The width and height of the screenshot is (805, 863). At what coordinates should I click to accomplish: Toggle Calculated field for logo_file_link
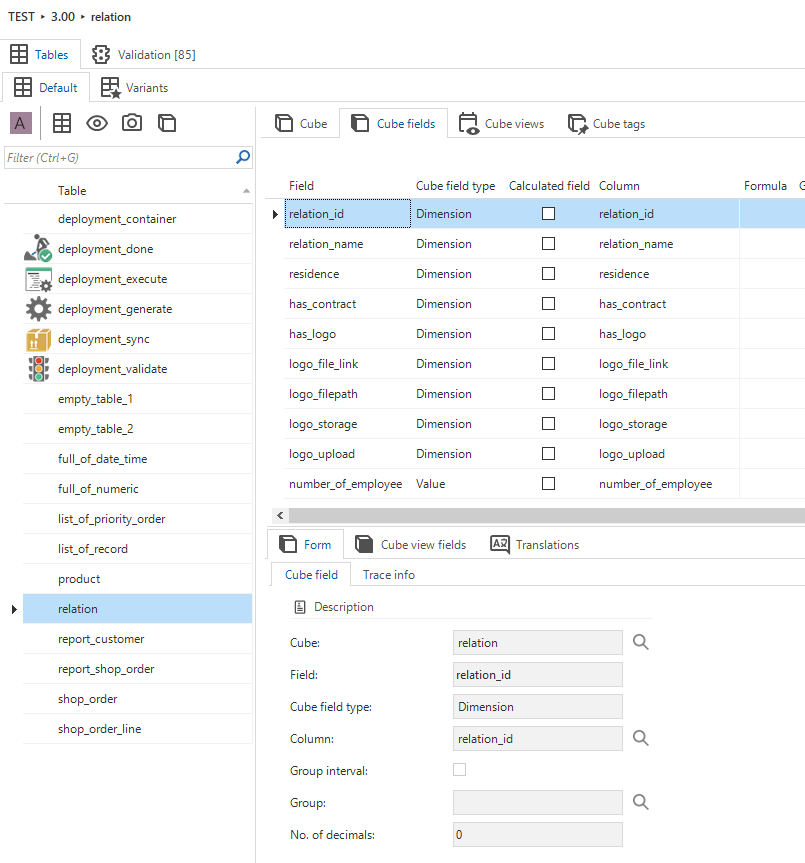tap(549, 363)
